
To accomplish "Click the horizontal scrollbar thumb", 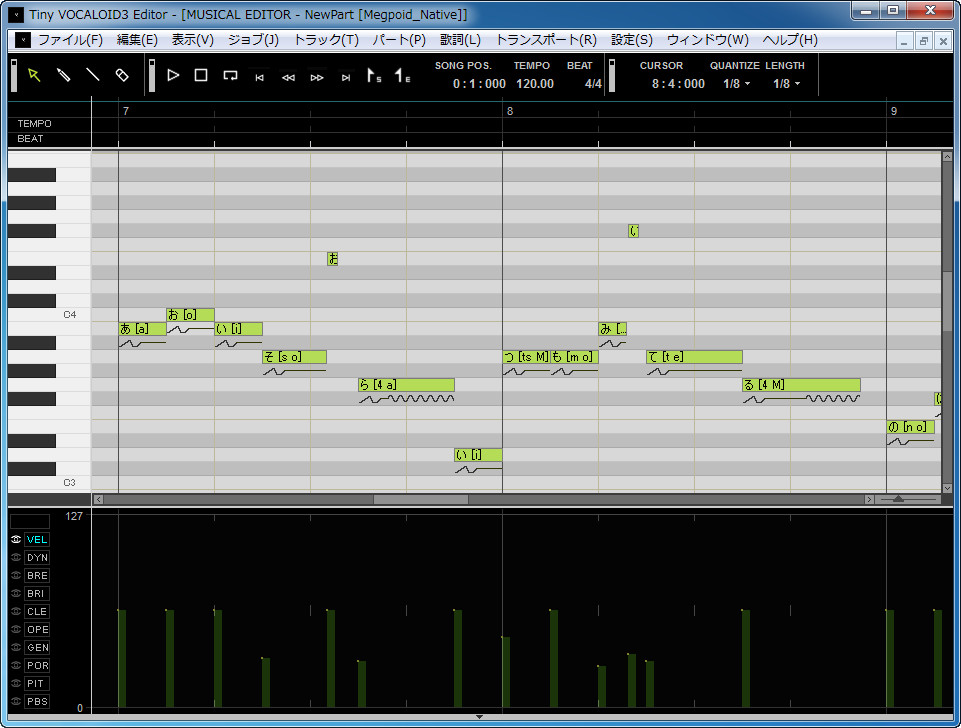I will [421, 499].
